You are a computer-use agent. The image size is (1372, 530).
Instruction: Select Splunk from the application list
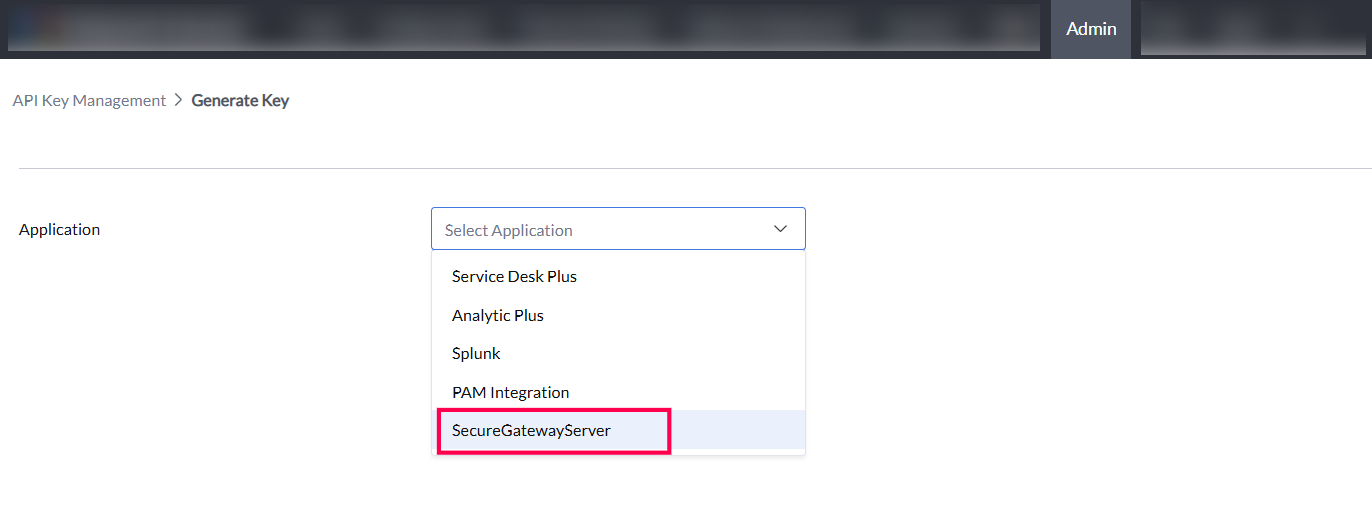tap(618, 353)
